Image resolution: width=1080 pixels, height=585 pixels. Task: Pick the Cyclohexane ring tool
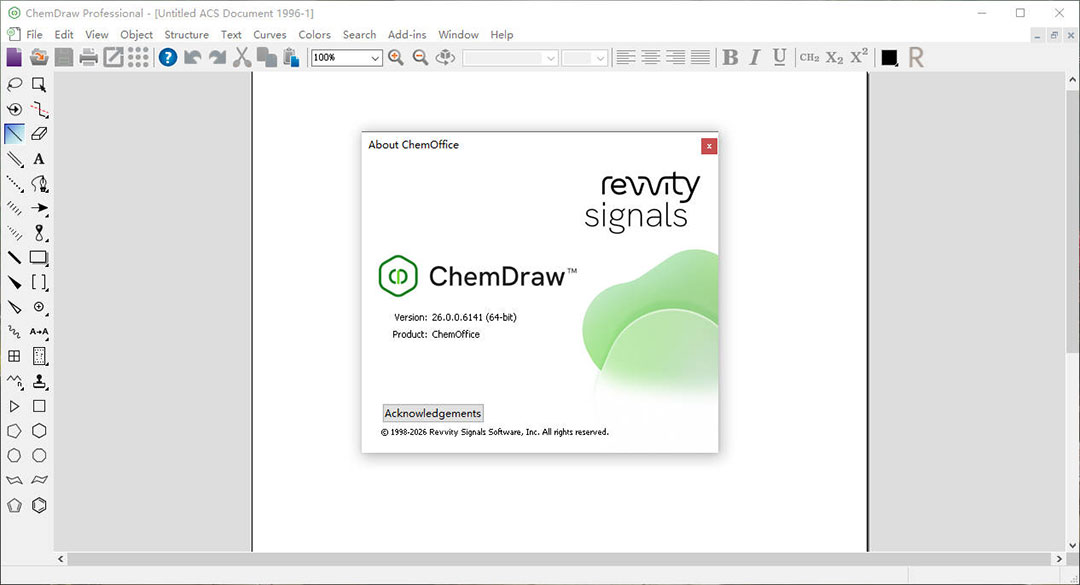(39, 431)
